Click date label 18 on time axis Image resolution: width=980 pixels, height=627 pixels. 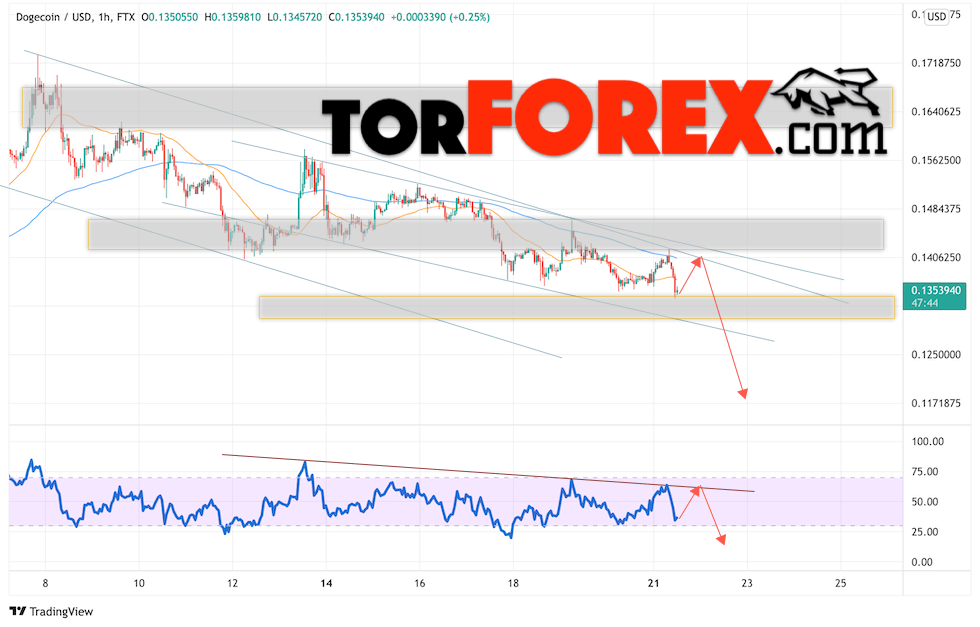(x=513, y=583)
